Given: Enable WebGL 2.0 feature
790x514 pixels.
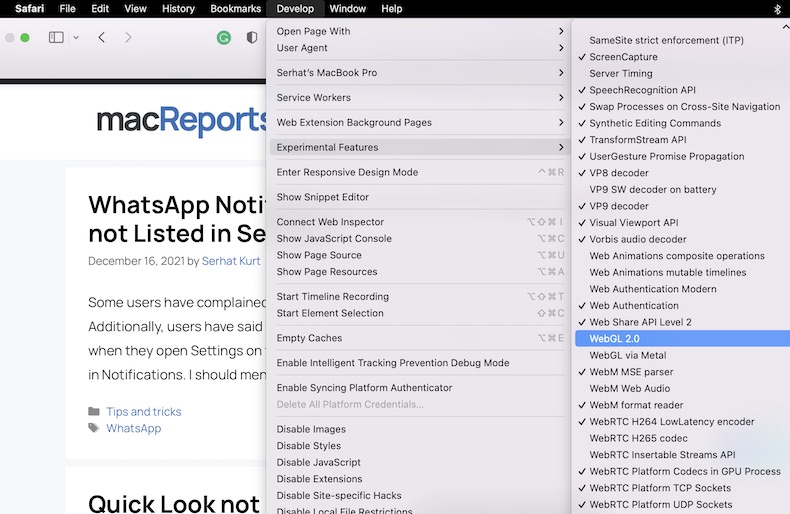Looking at the screenshot, I should pos(682,339).
